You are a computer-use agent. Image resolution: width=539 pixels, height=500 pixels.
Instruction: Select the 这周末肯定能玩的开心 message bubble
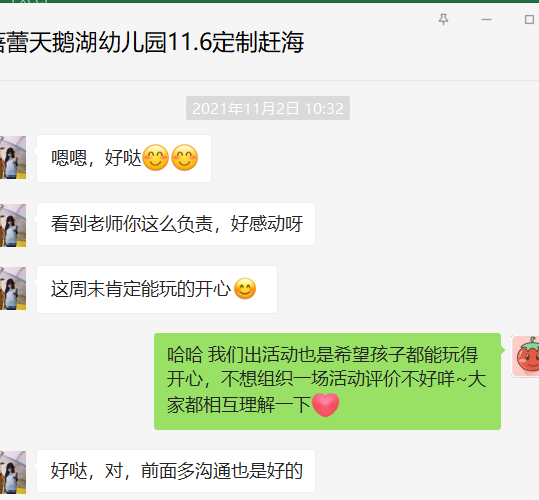pyautogui.click(x=157, y=289)
